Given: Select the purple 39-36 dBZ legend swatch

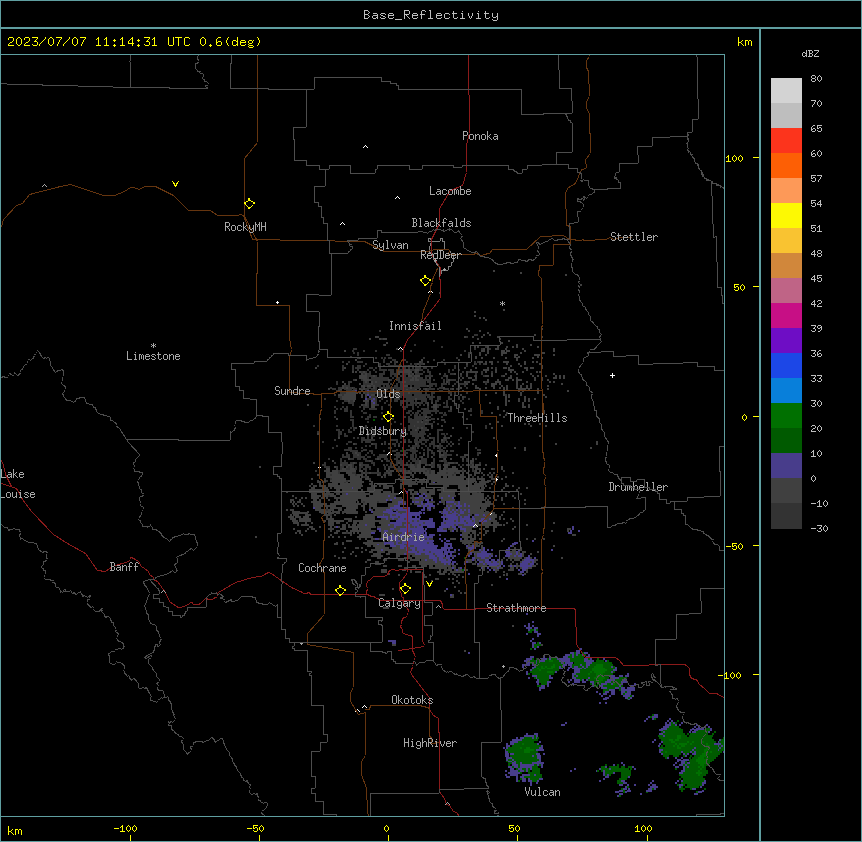Looking at the screenshot, I should 786,341.
